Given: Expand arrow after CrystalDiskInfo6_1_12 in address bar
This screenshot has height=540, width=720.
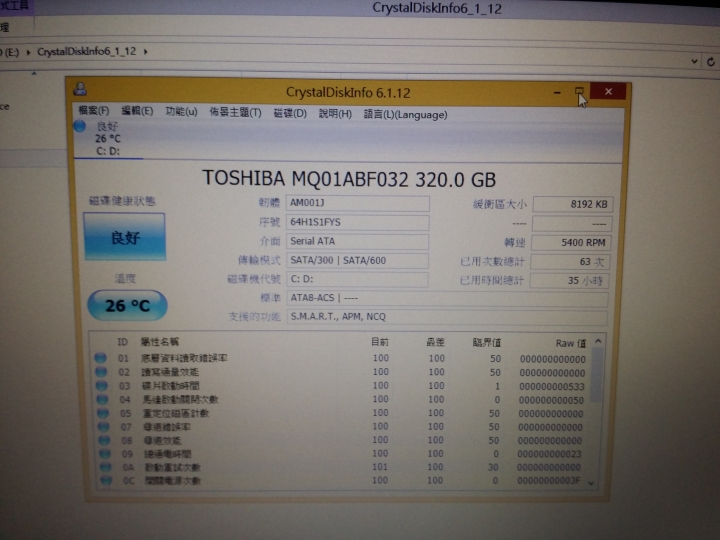Looking at the screenshot, I should click(x=146, y=51).
